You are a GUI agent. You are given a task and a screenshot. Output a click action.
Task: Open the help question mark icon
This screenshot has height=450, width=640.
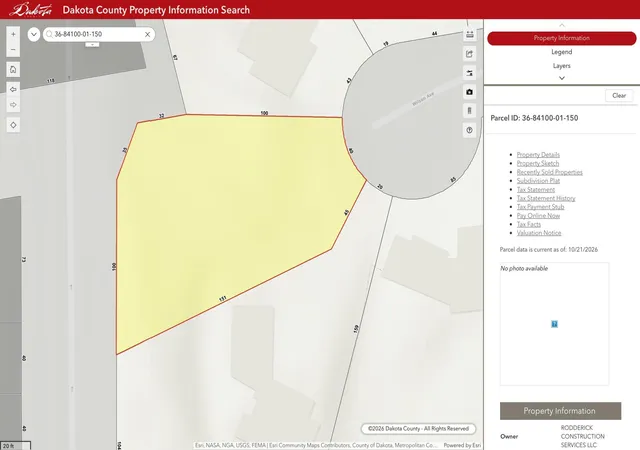pos(469,130)
